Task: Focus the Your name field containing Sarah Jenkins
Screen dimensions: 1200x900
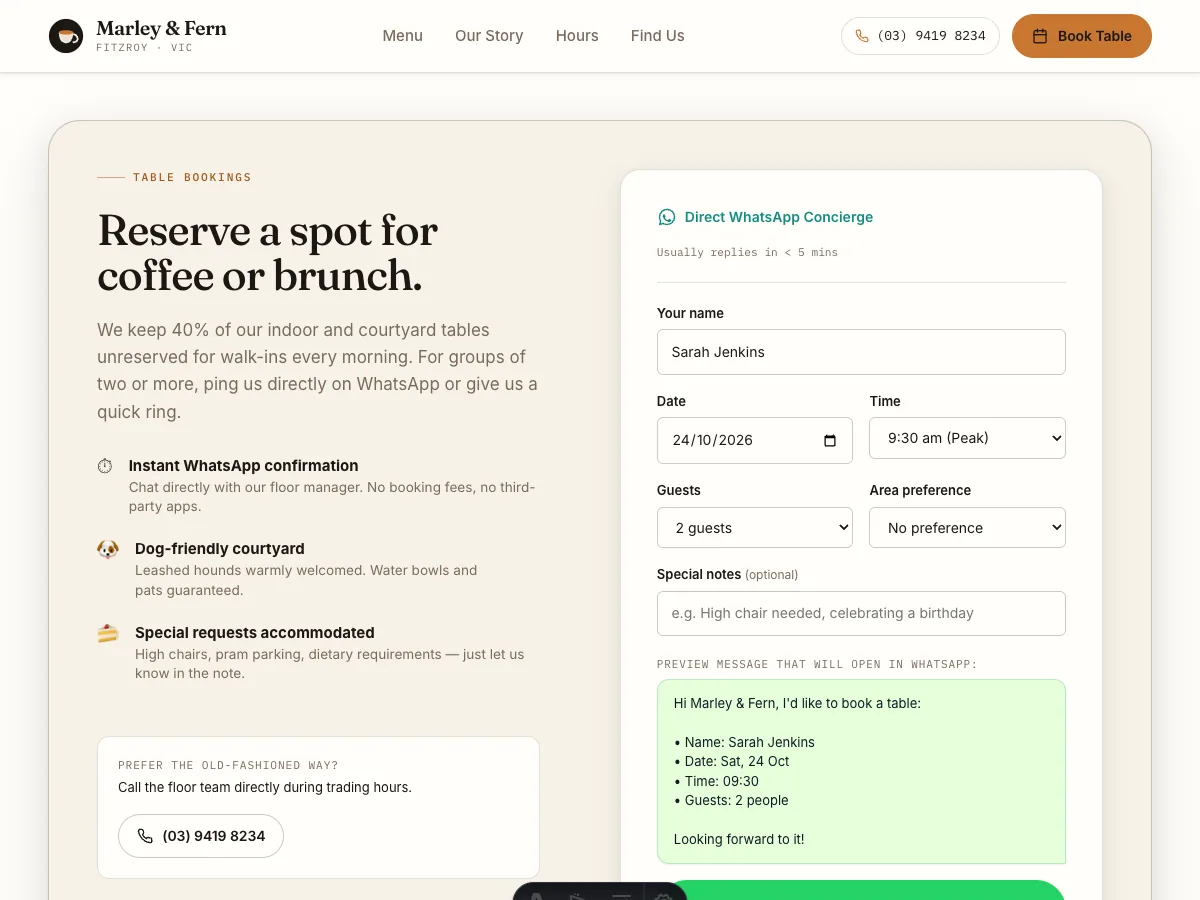Action: click(861, 352)
